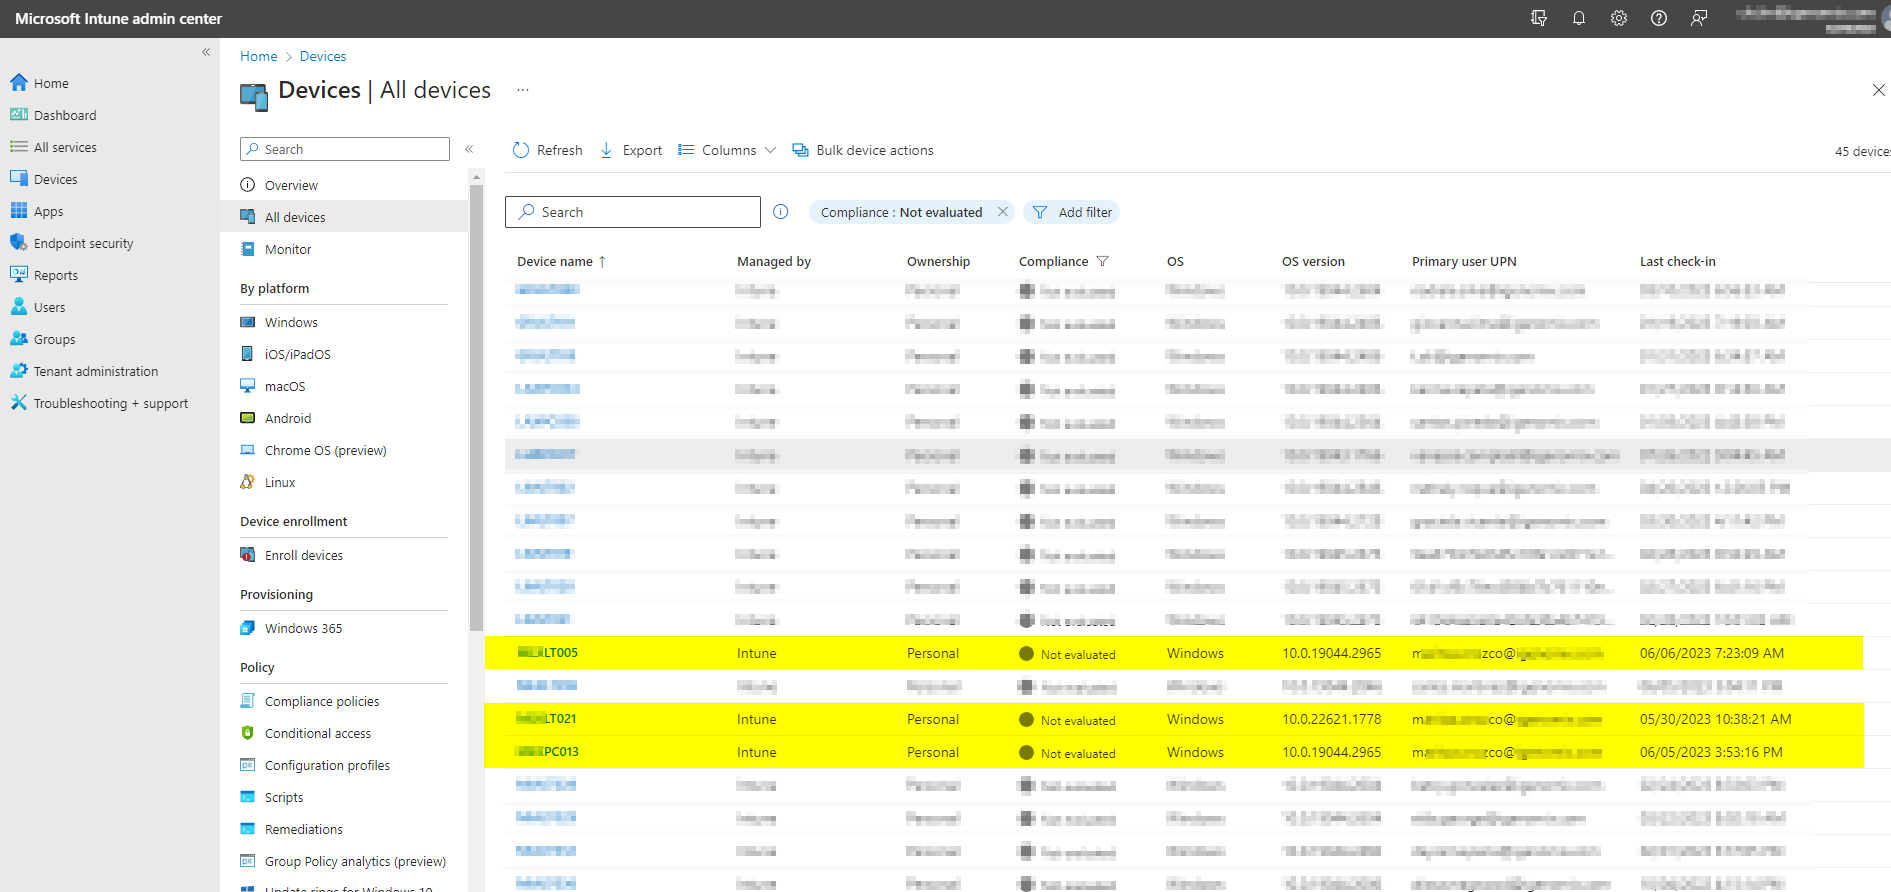Screen dimensions: 1891x892
Task: Sort by Ownership column
Action: click(x=938, y=261)
